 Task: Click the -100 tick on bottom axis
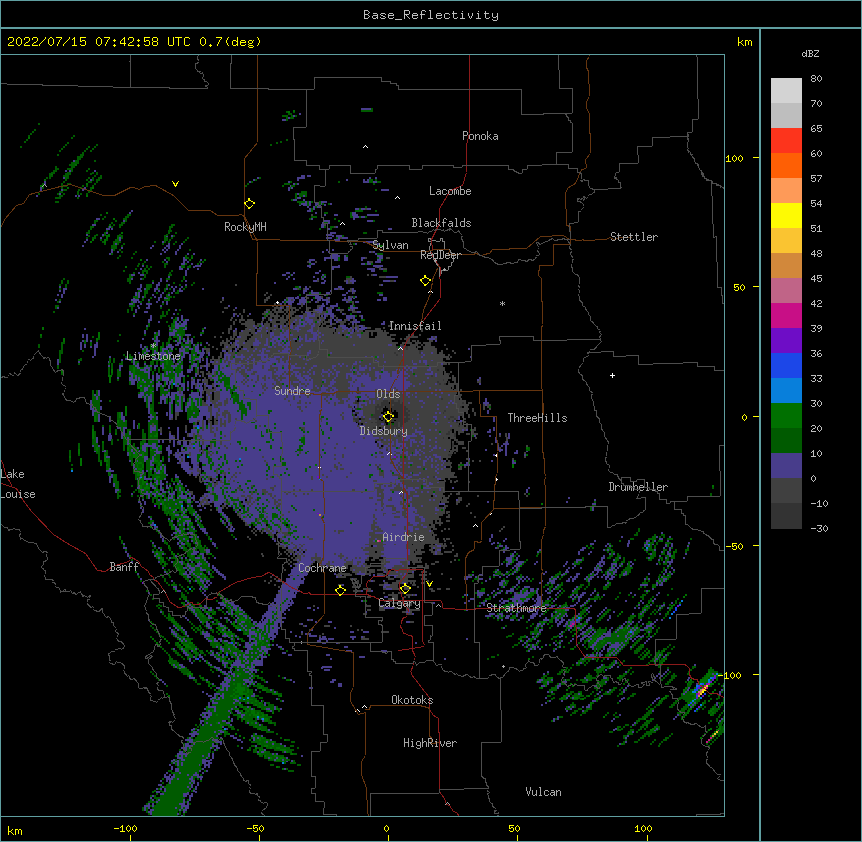point(126,829)
